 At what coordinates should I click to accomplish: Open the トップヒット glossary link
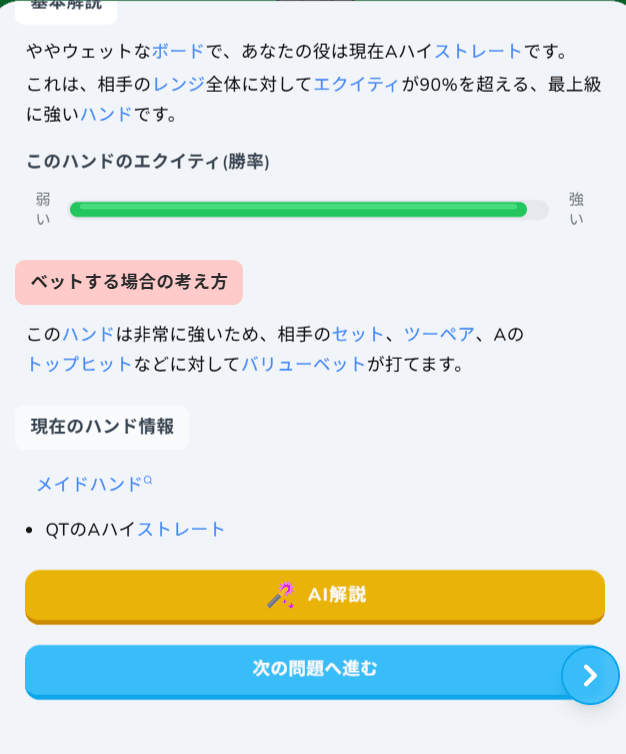tap(79, 364)
